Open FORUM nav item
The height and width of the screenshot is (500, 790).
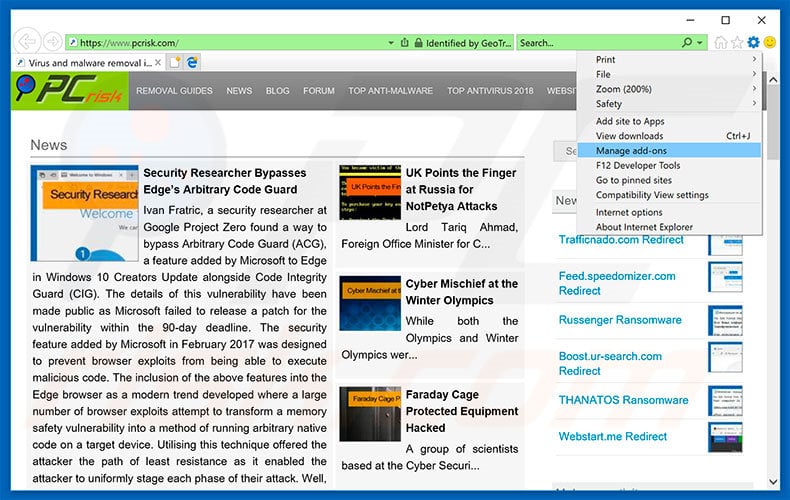[x=318, y=91]
